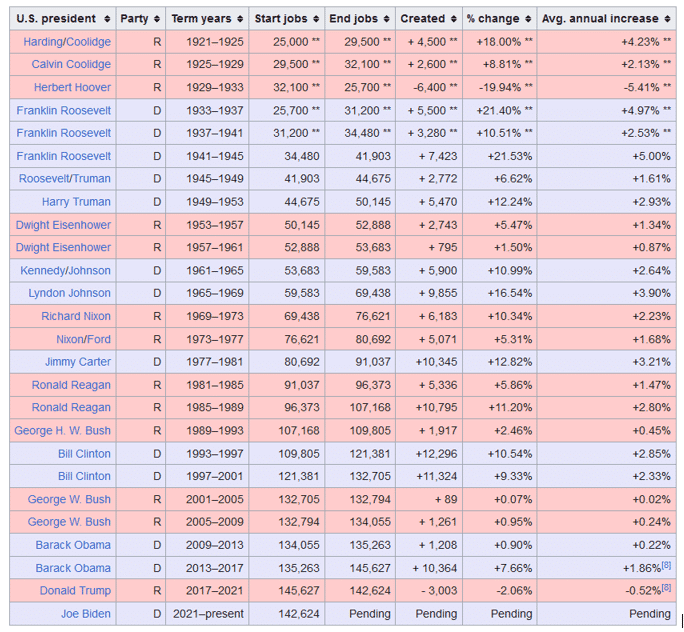Open footnote 8 in Donald Trump row

pyautogui.click(x=666, y=587)
